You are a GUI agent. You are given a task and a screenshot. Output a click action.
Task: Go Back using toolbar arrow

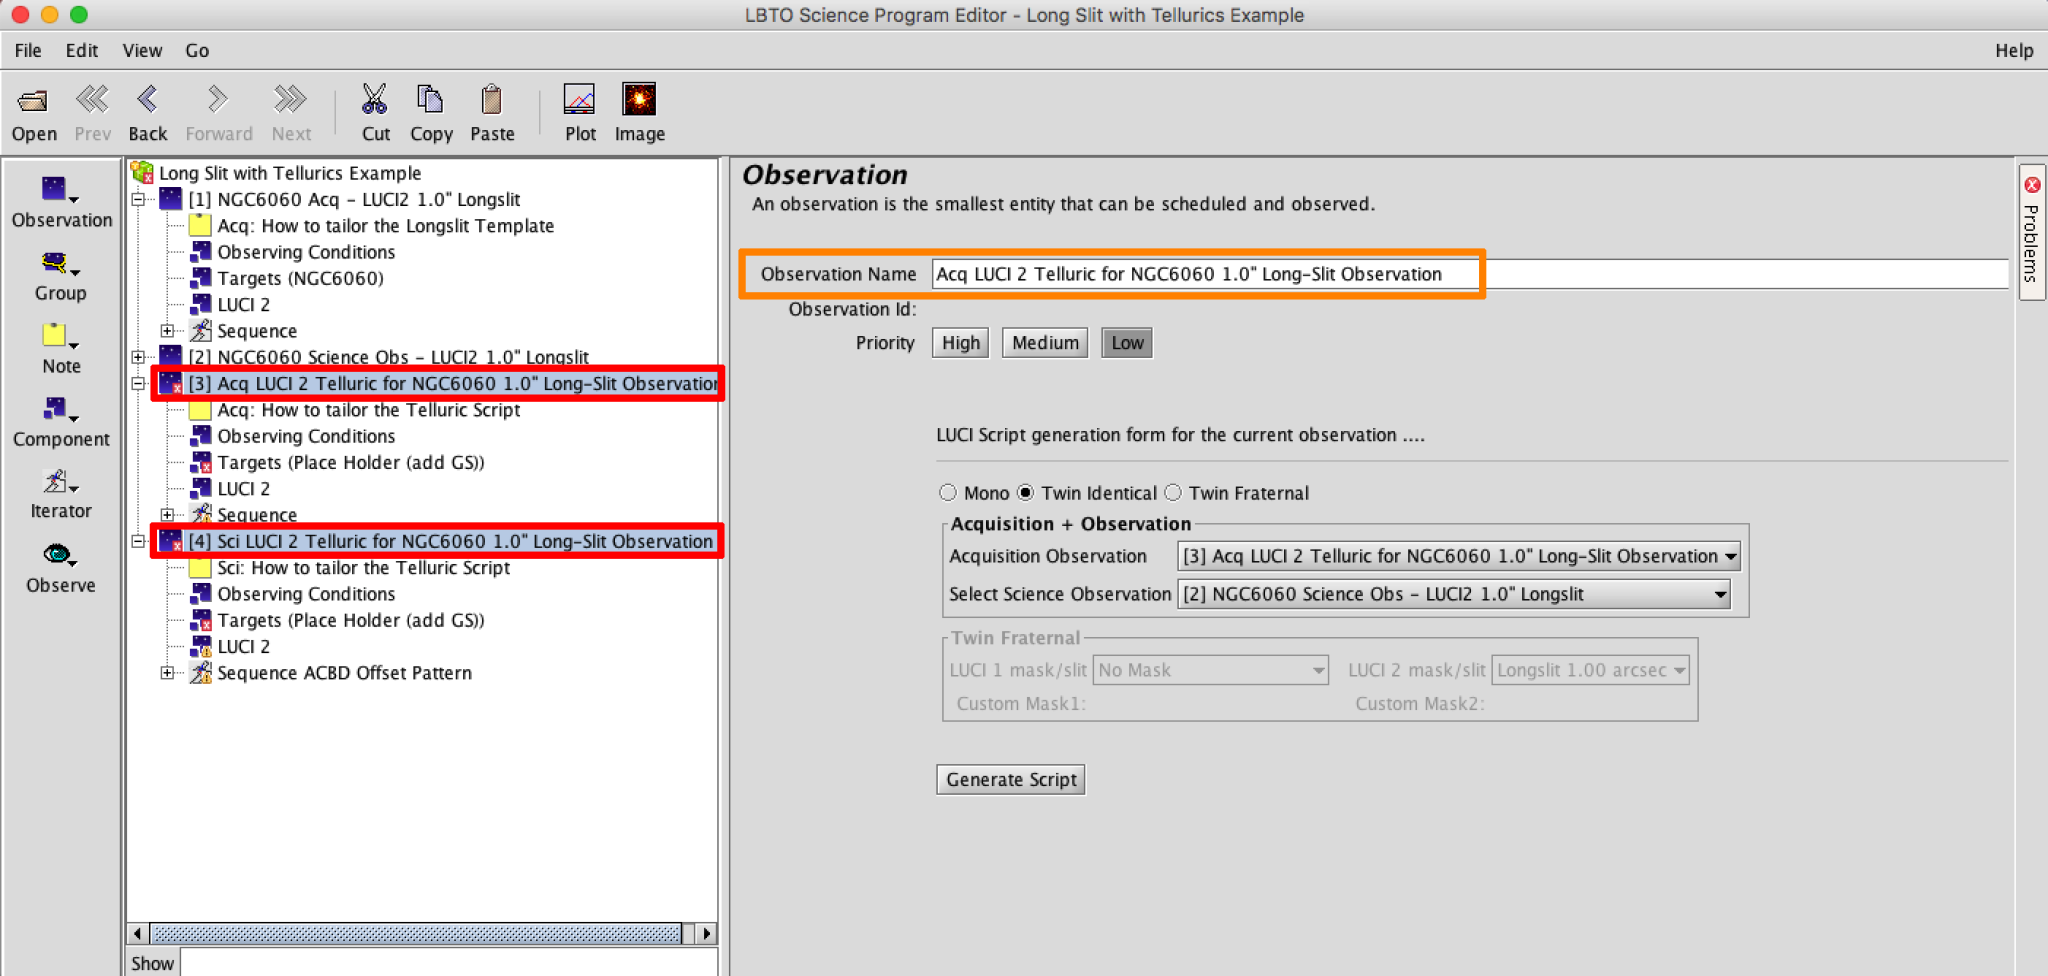click(148, 99)
